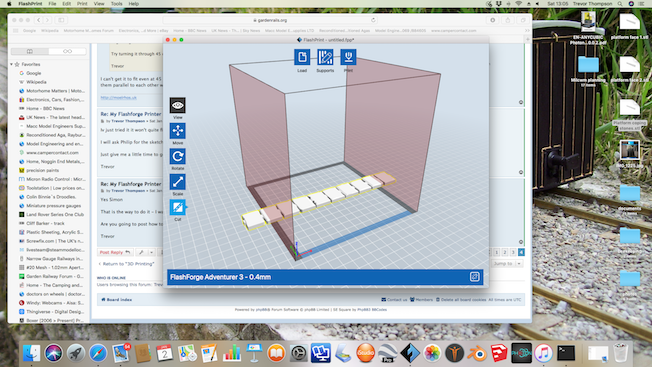The height and width of the screenshot is (367, 652).
Task: Click Safari back navigation arrow
Action: pos(39,20)
